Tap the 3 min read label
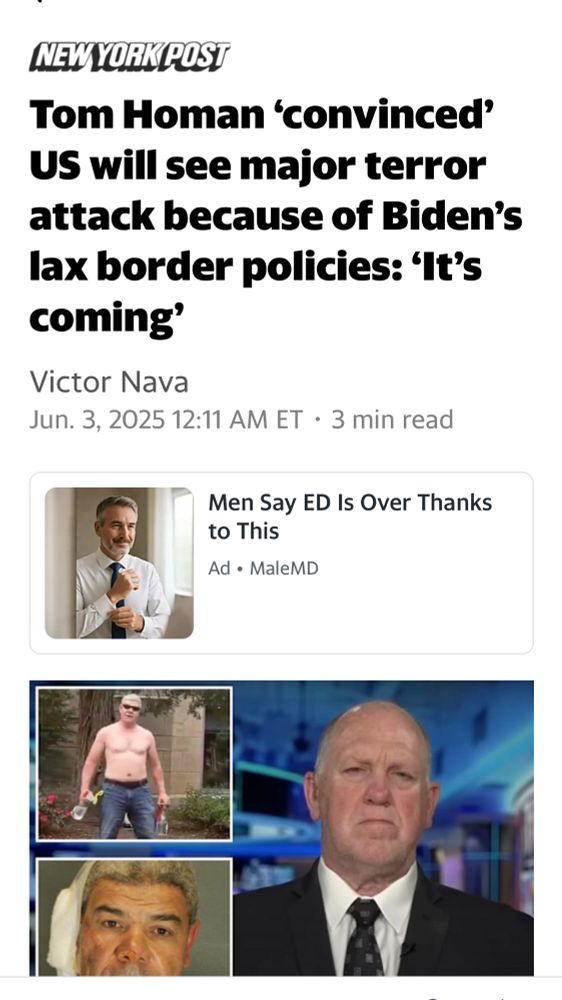The width and height of the screenshot is (562, 1000). click(392, 420)
